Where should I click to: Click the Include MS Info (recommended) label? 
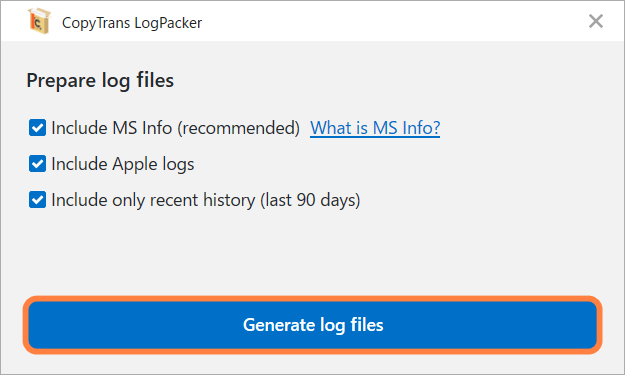(x=176, y=128)
